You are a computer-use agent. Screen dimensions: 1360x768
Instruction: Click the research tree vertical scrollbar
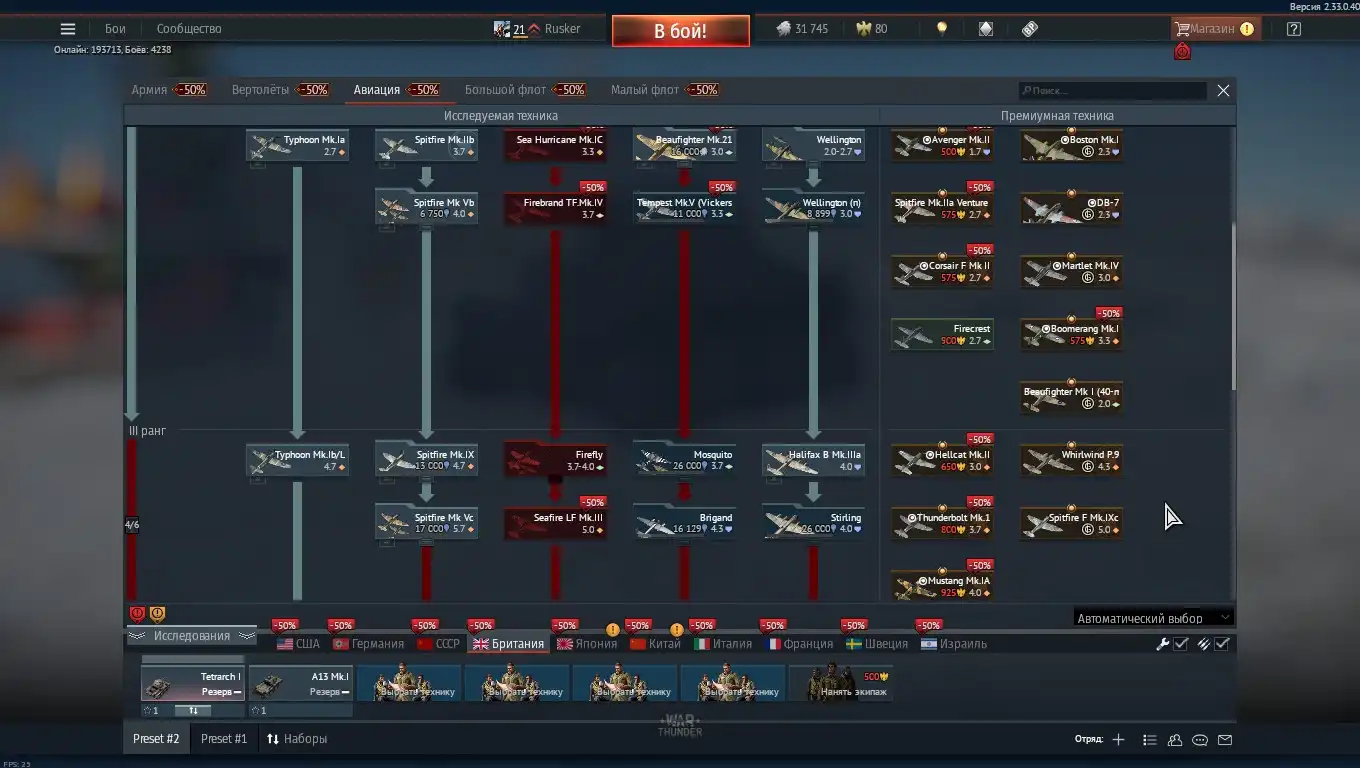point(1233,307)
